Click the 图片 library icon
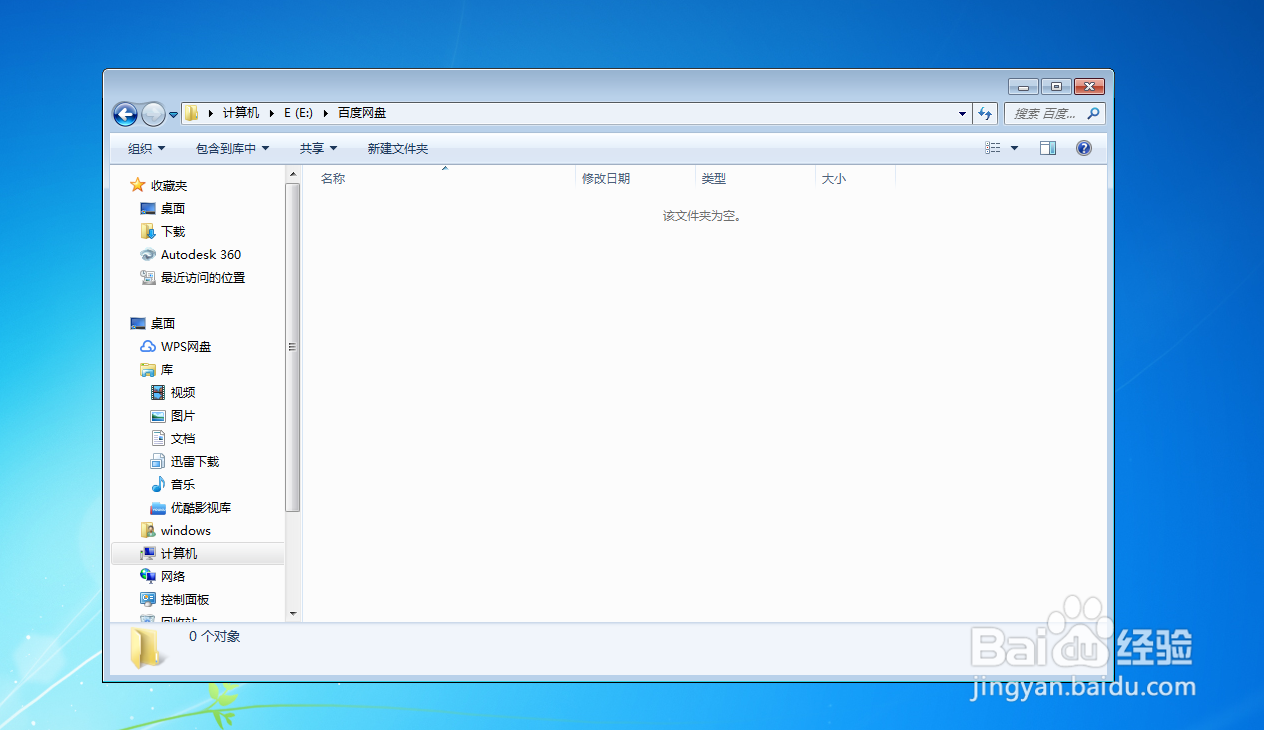Image resolution: width=1264 pixels, height=730 pixels. coord(158,415)
